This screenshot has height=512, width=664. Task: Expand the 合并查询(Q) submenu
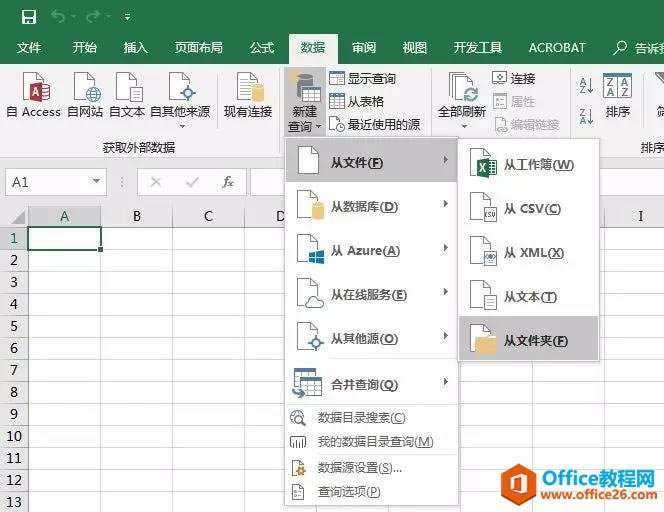tap(371, 383)
